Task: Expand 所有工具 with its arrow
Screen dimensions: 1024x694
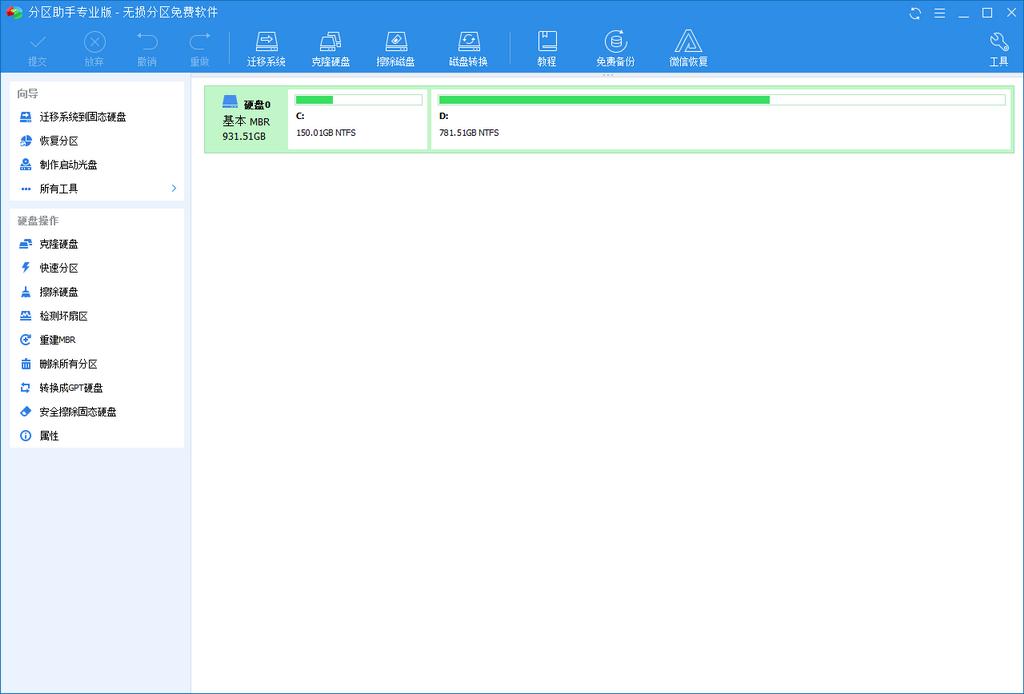Action: pos(173,189)
